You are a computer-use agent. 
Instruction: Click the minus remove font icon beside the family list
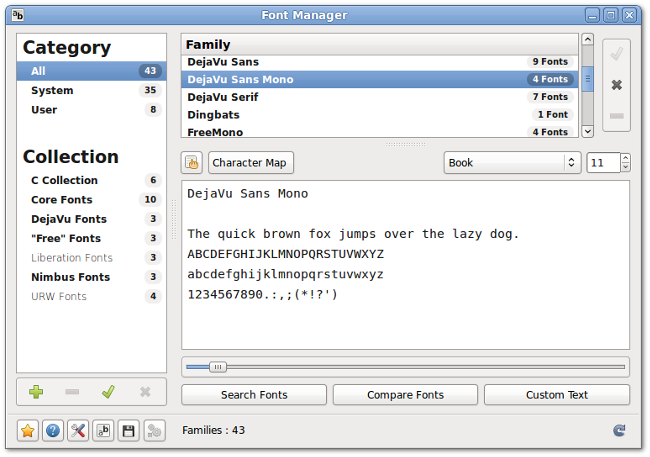[616, 116]
